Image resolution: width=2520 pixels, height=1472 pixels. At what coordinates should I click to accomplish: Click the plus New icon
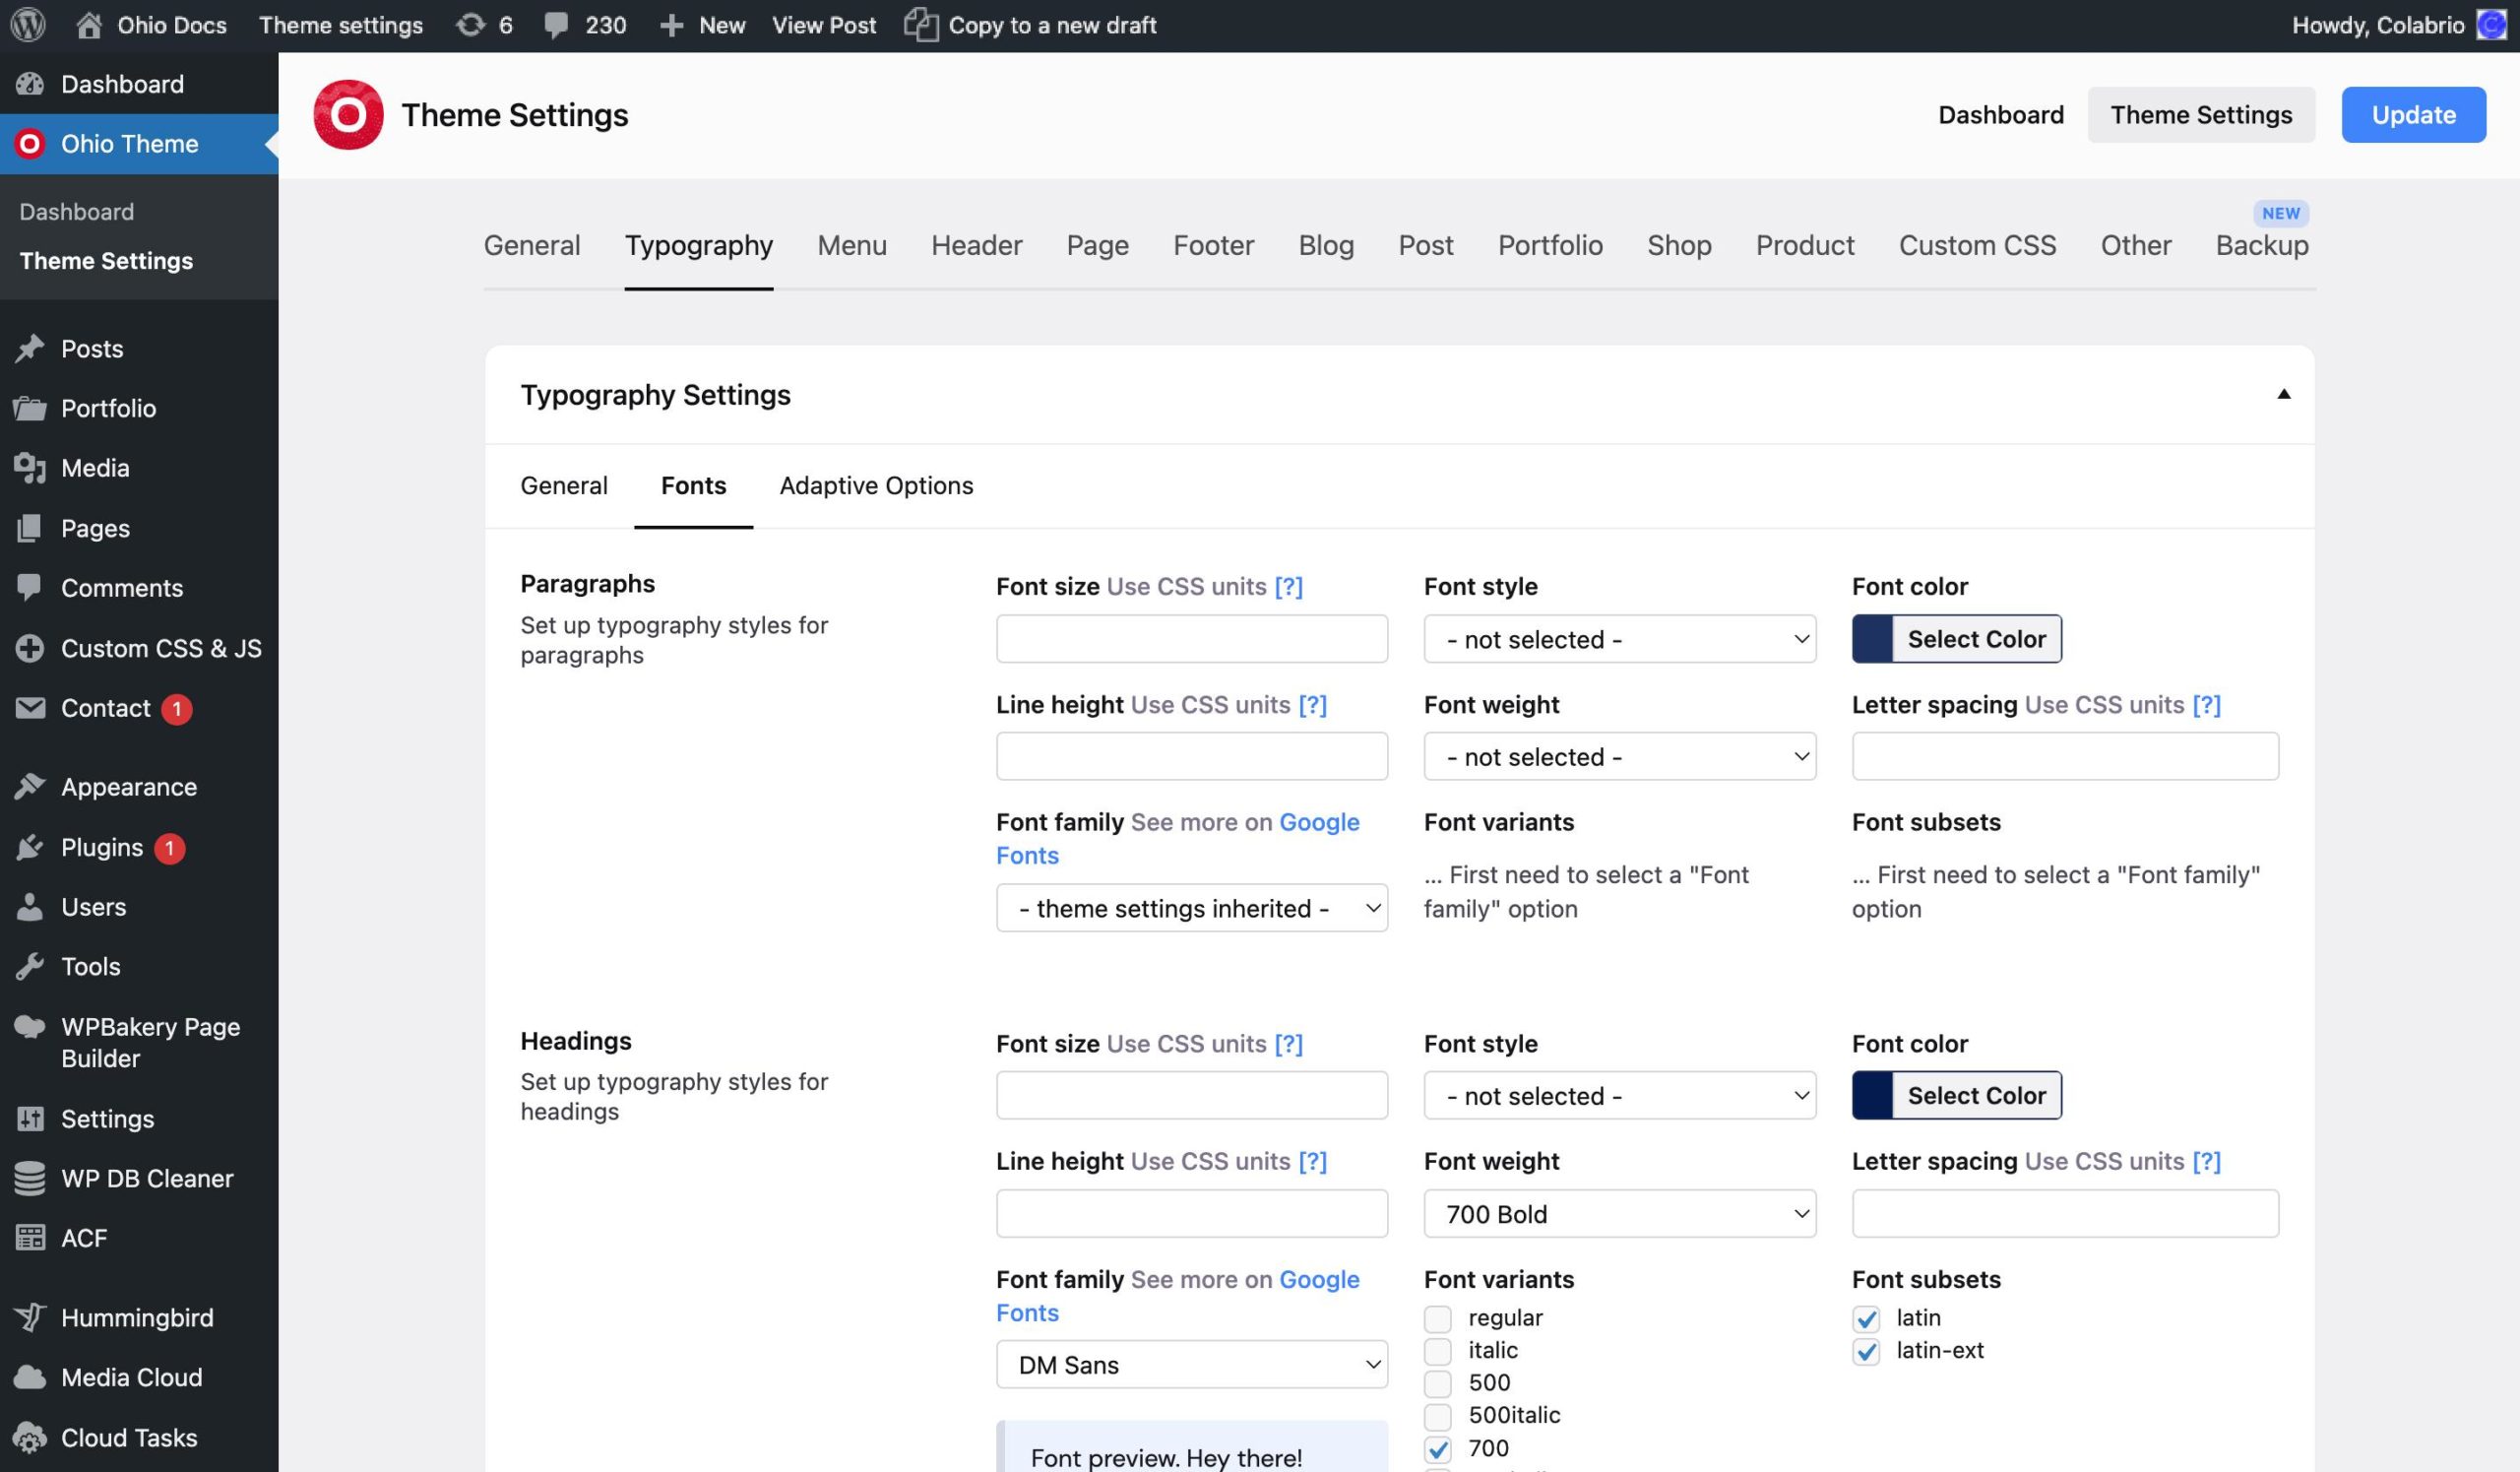pyautogui.click(x=672, y=25)
